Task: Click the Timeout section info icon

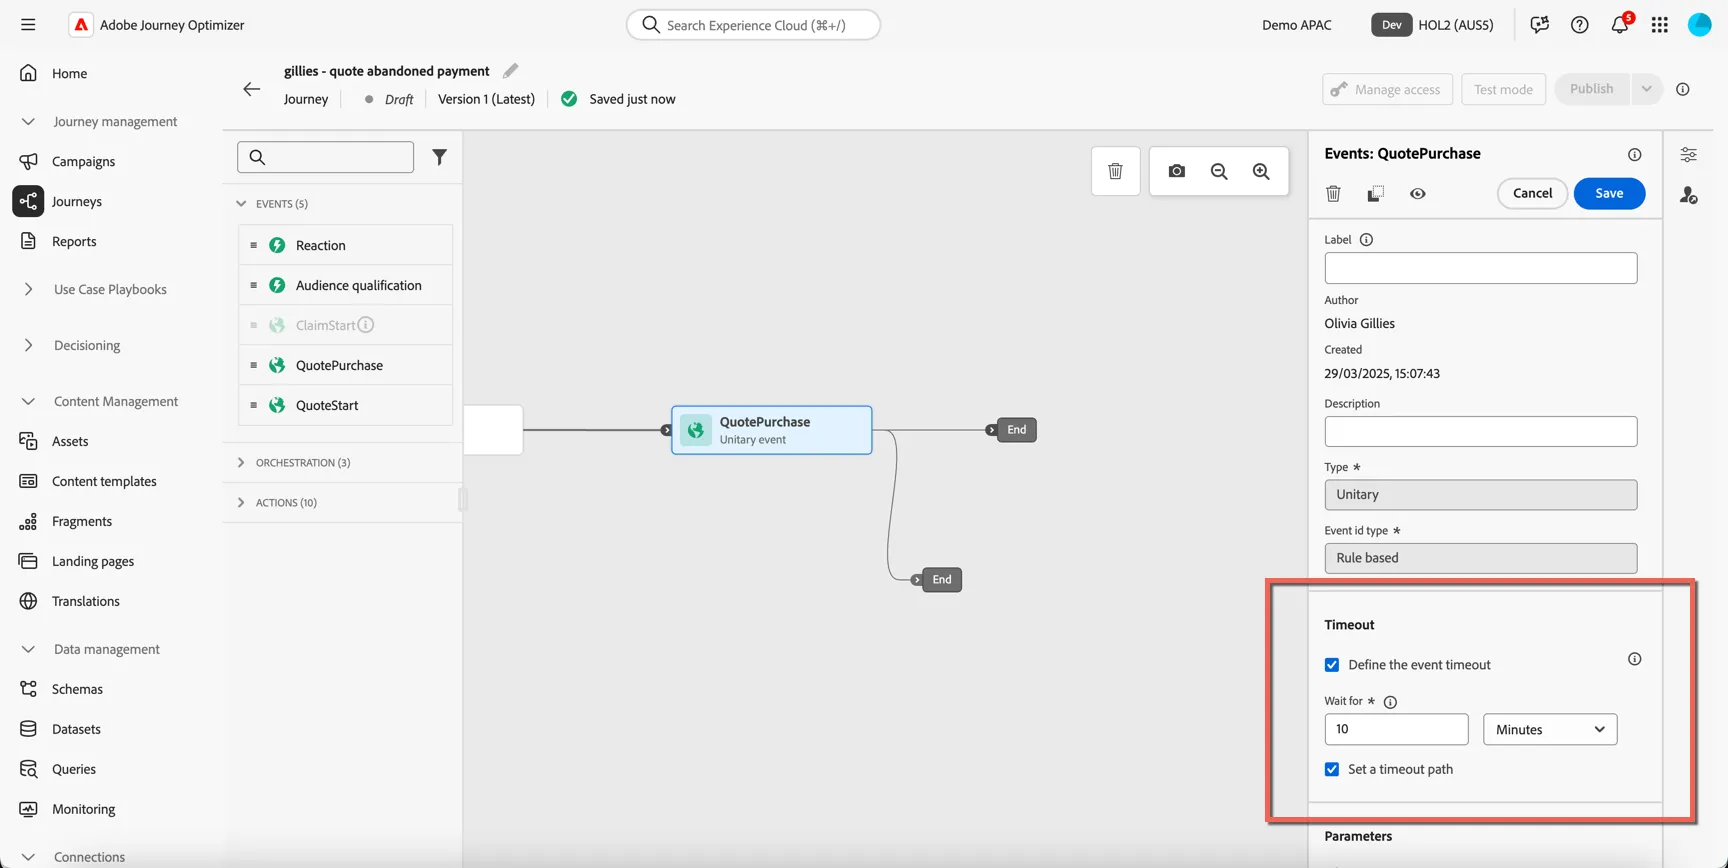Action: [x=1635, y=659]
